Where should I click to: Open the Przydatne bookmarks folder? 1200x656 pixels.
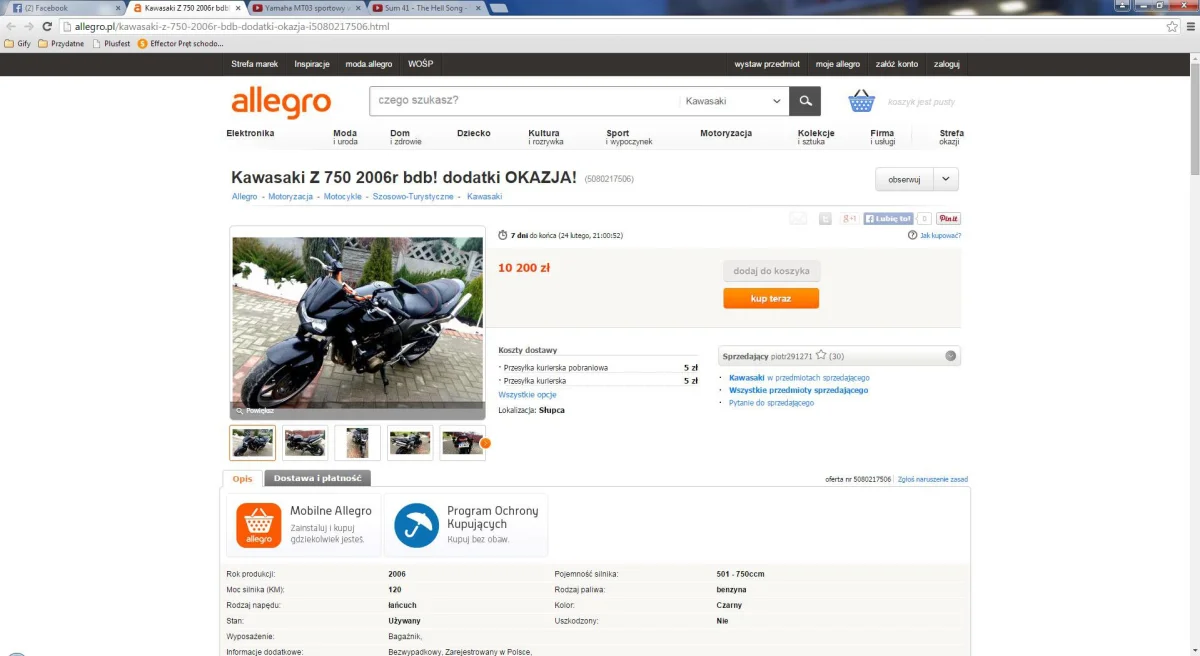click(61, 44)
